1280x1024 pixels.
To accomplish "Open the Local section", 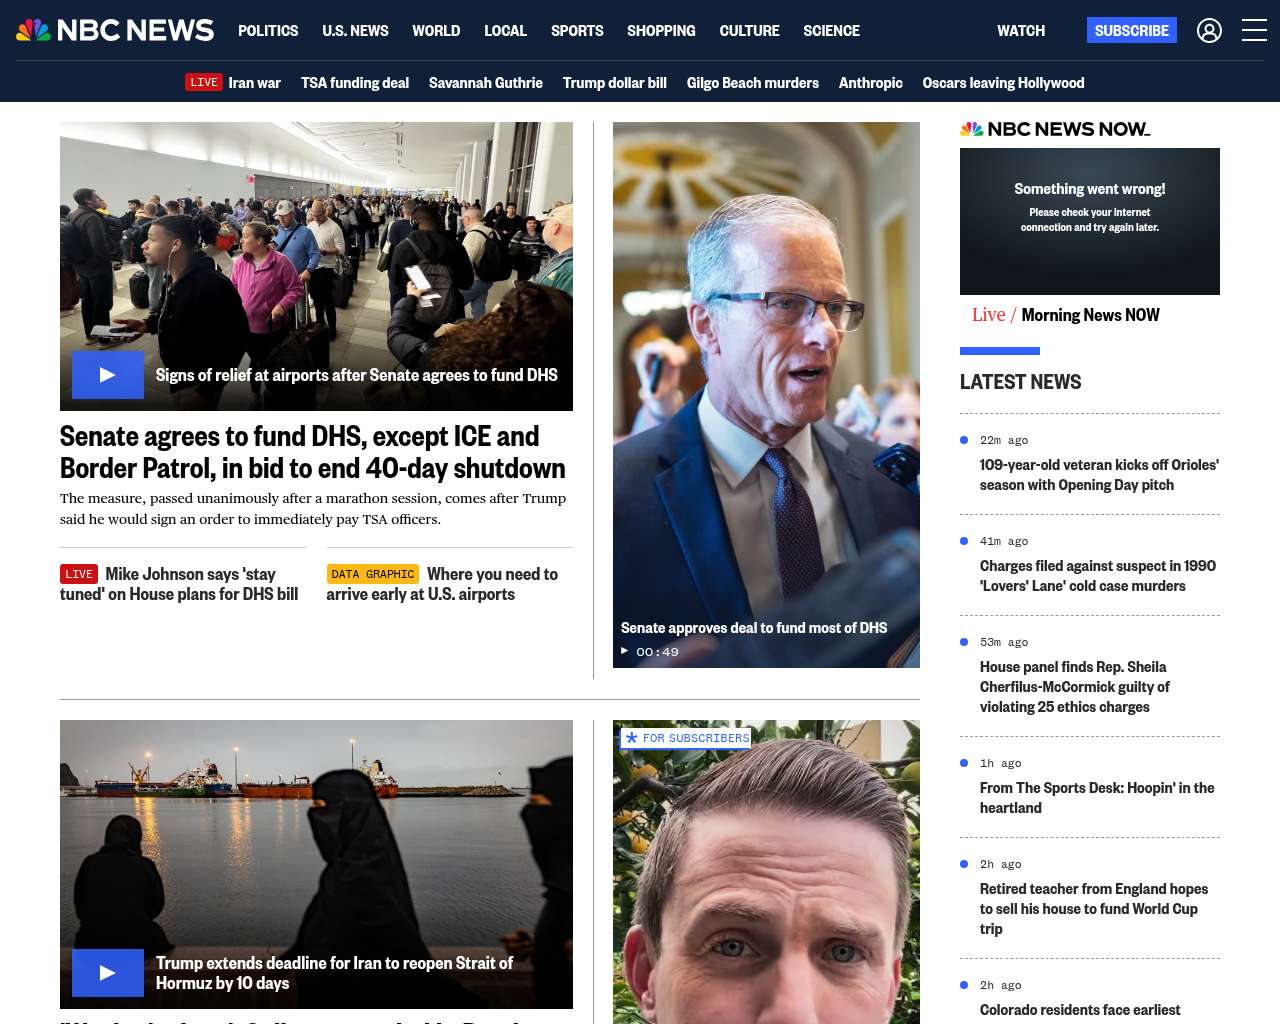I will [505, 31].
